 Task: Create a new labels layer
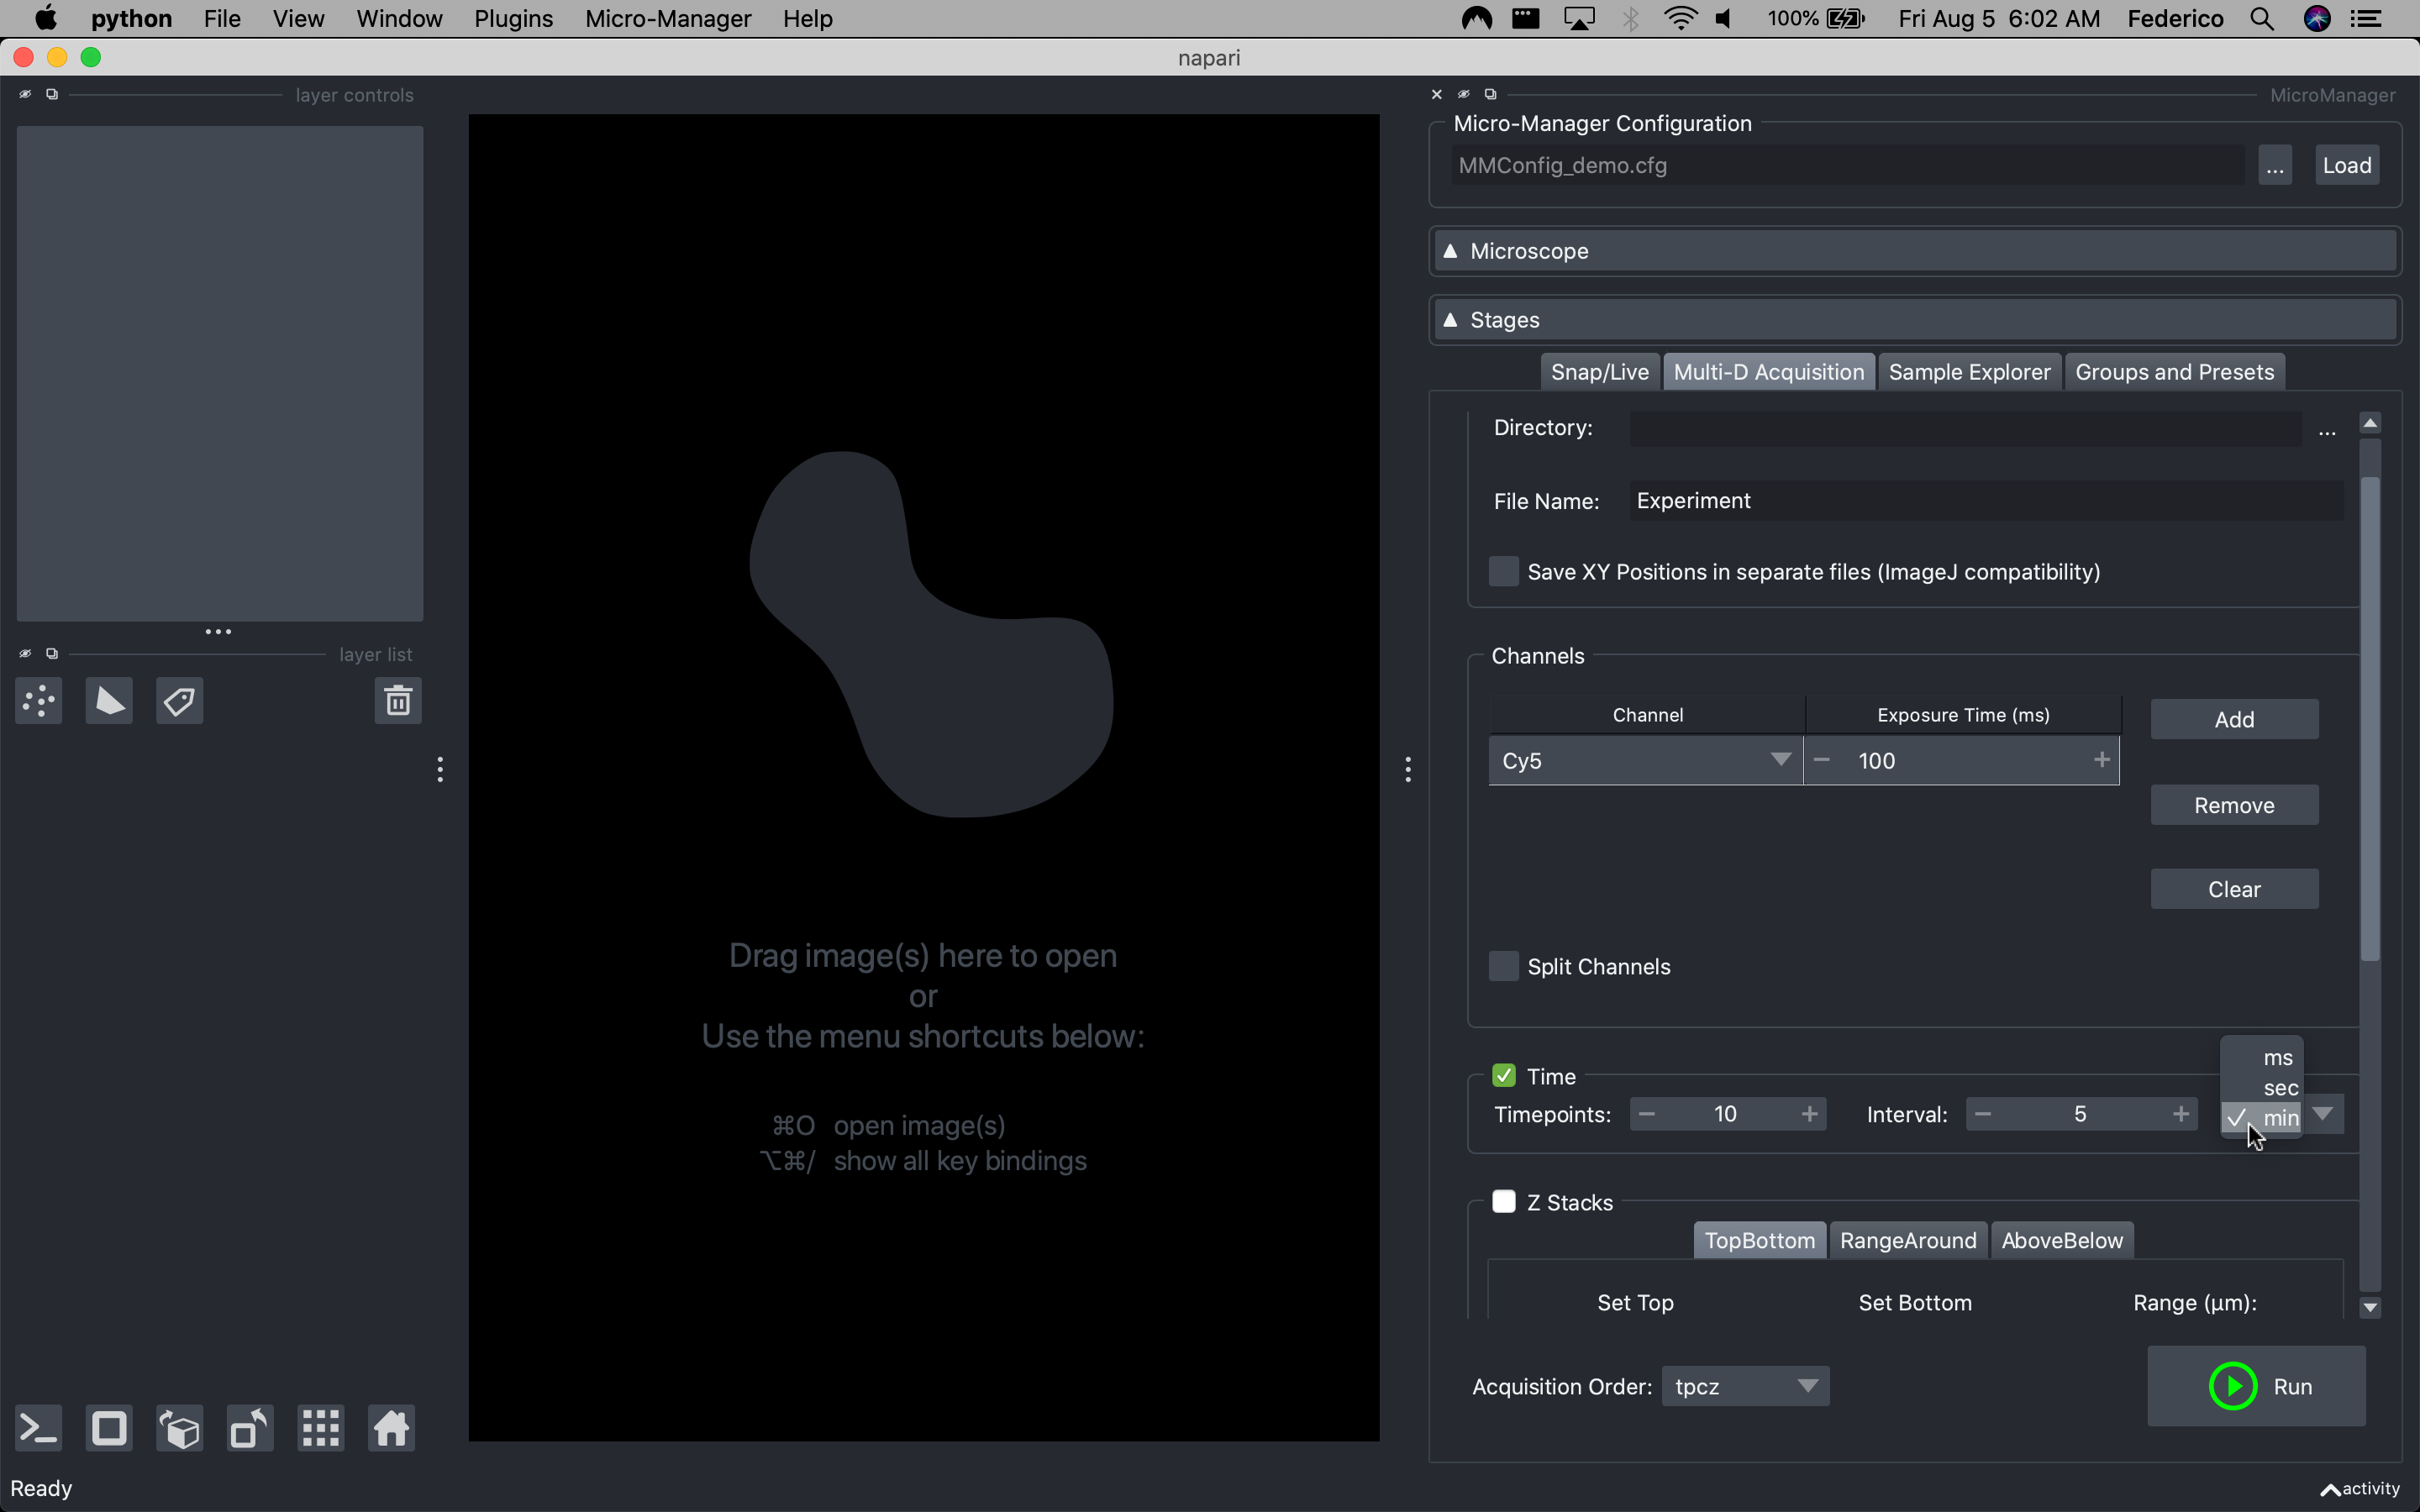tap(180, 701)
